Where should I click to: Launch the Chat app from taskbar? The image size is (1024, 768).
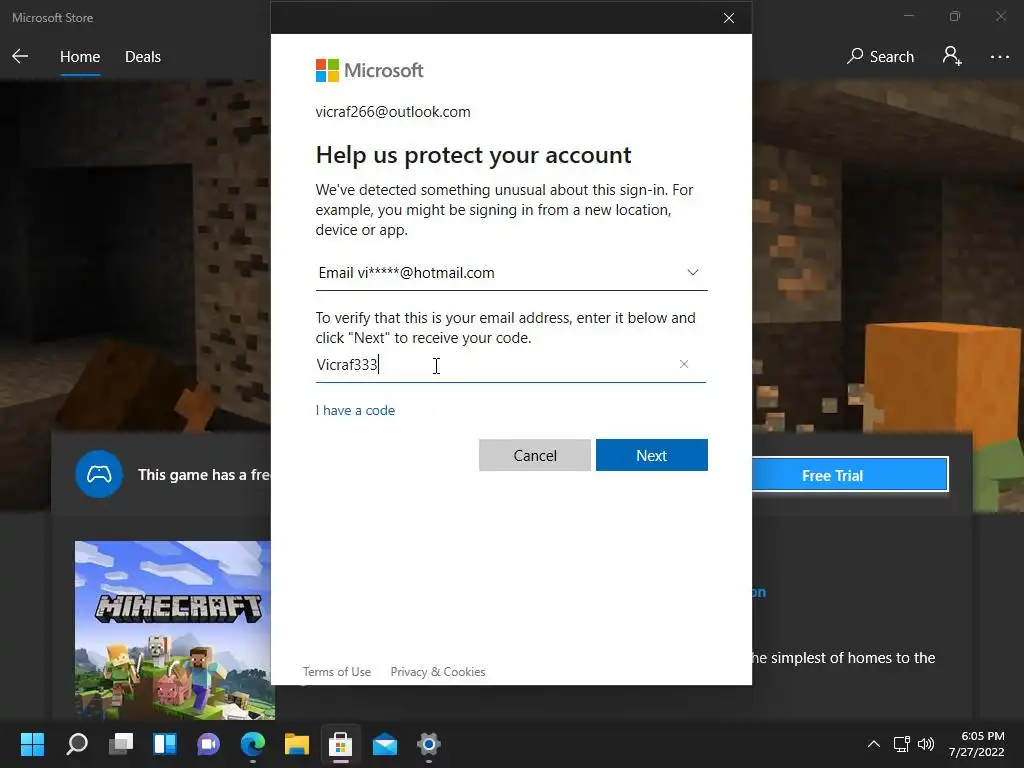coord(208,744)
